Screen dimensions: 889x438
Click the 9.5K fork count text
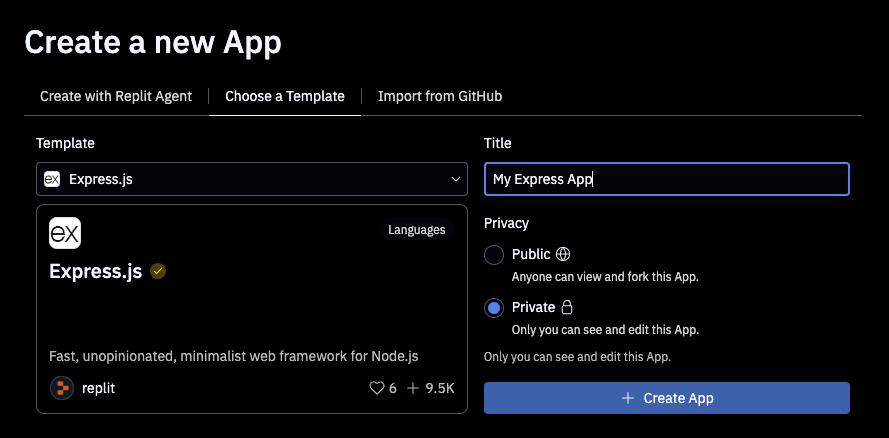pos(440,388)
